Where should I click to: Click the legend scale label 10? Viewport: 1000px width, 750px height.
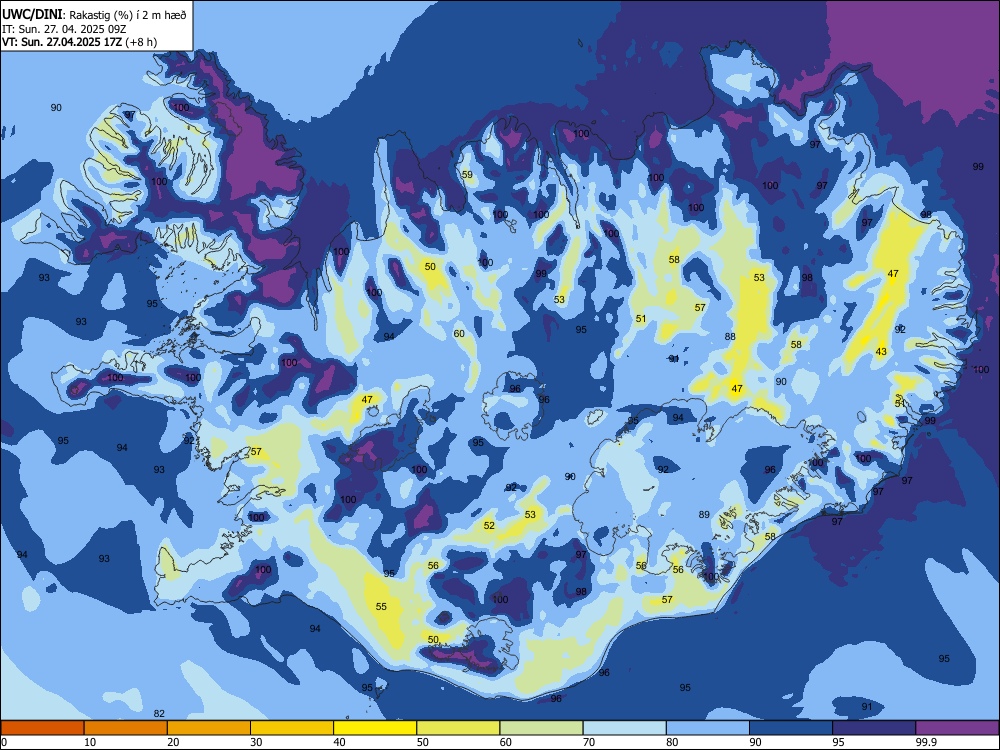[90, 742]
